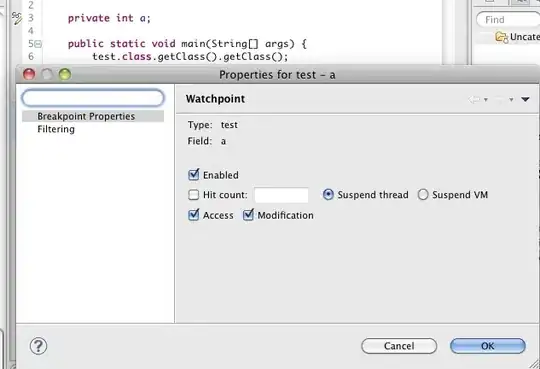540x369 pixels.
Task: Toggle the Modification checkbox
Action: click(x=248, y=215)
